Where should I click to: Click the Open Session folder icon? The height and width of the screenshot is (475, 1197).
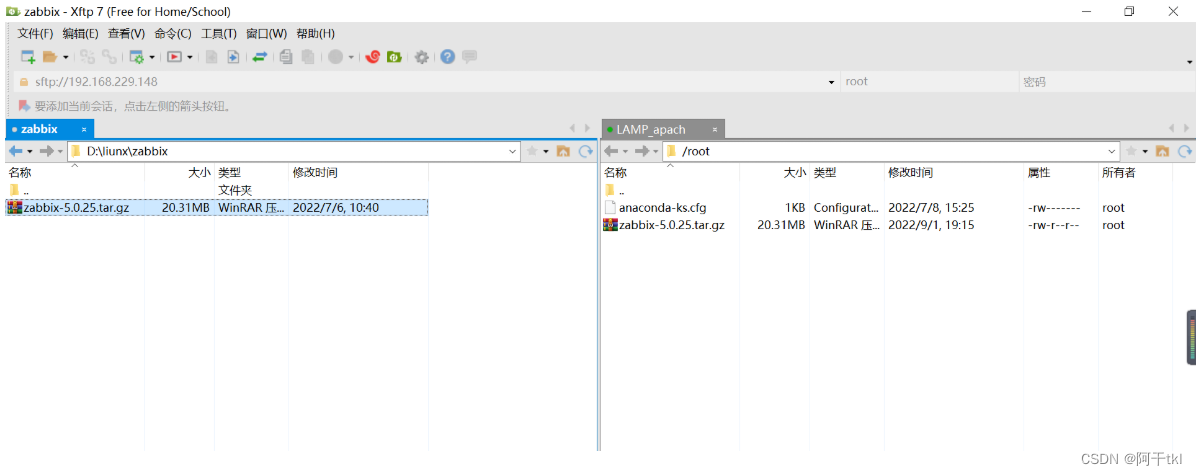(50, 57)
